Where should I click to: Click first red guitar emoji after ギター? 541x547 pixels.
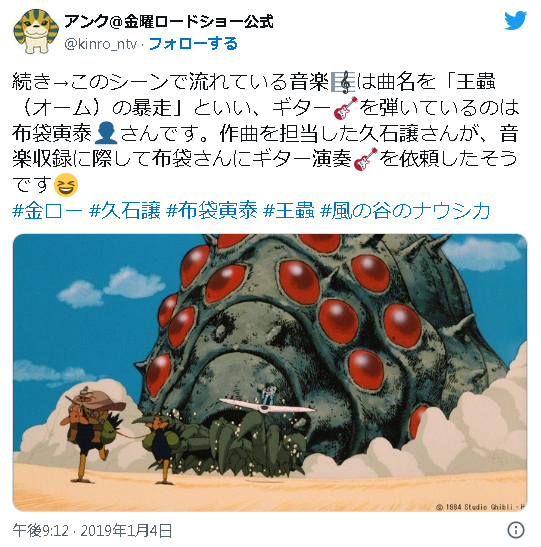coord(345,108)
